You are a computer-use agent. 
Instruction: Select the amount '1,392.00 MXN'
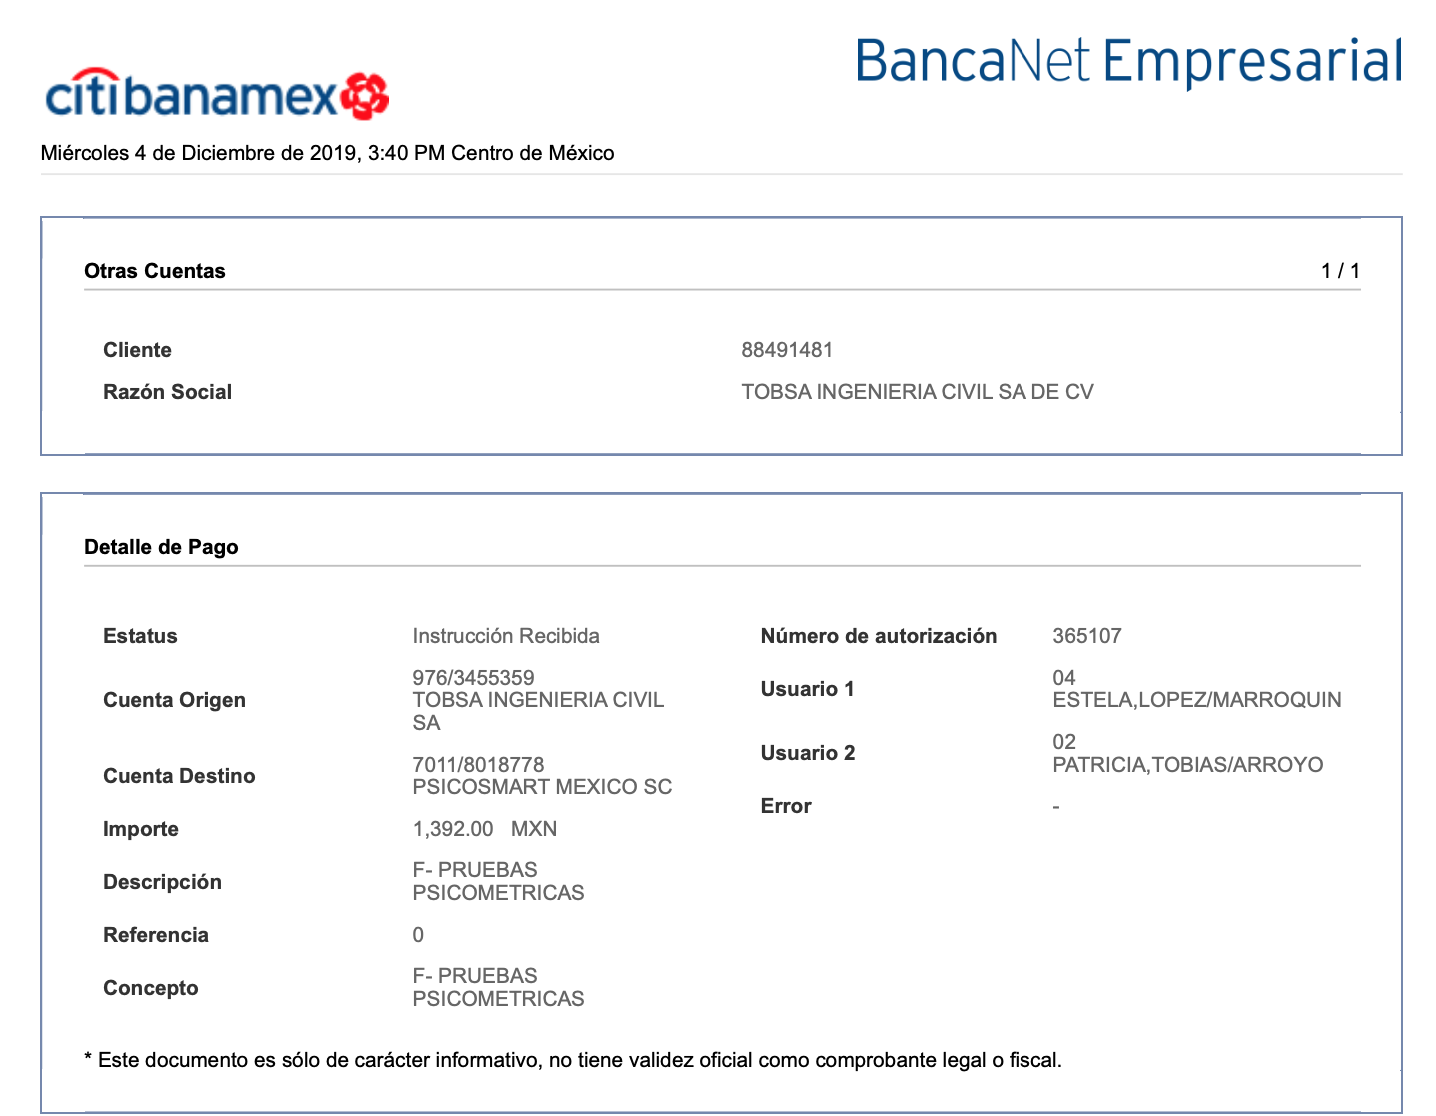coord(485,829)
